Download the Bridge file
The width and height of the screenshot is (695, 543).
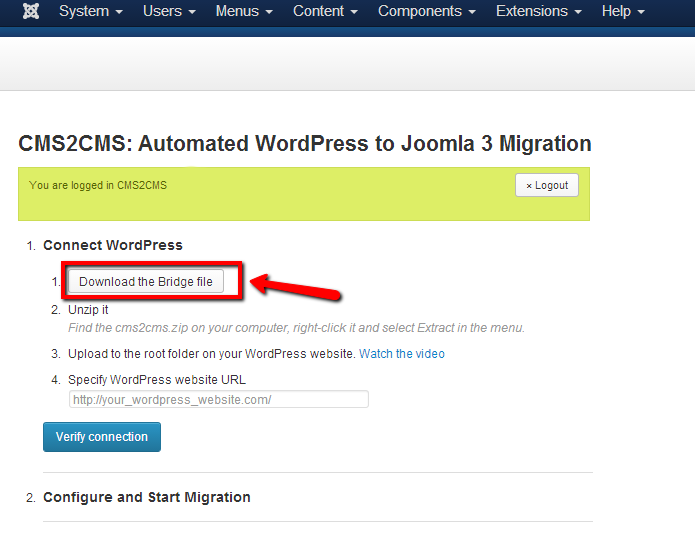click(x=146, y=281)
